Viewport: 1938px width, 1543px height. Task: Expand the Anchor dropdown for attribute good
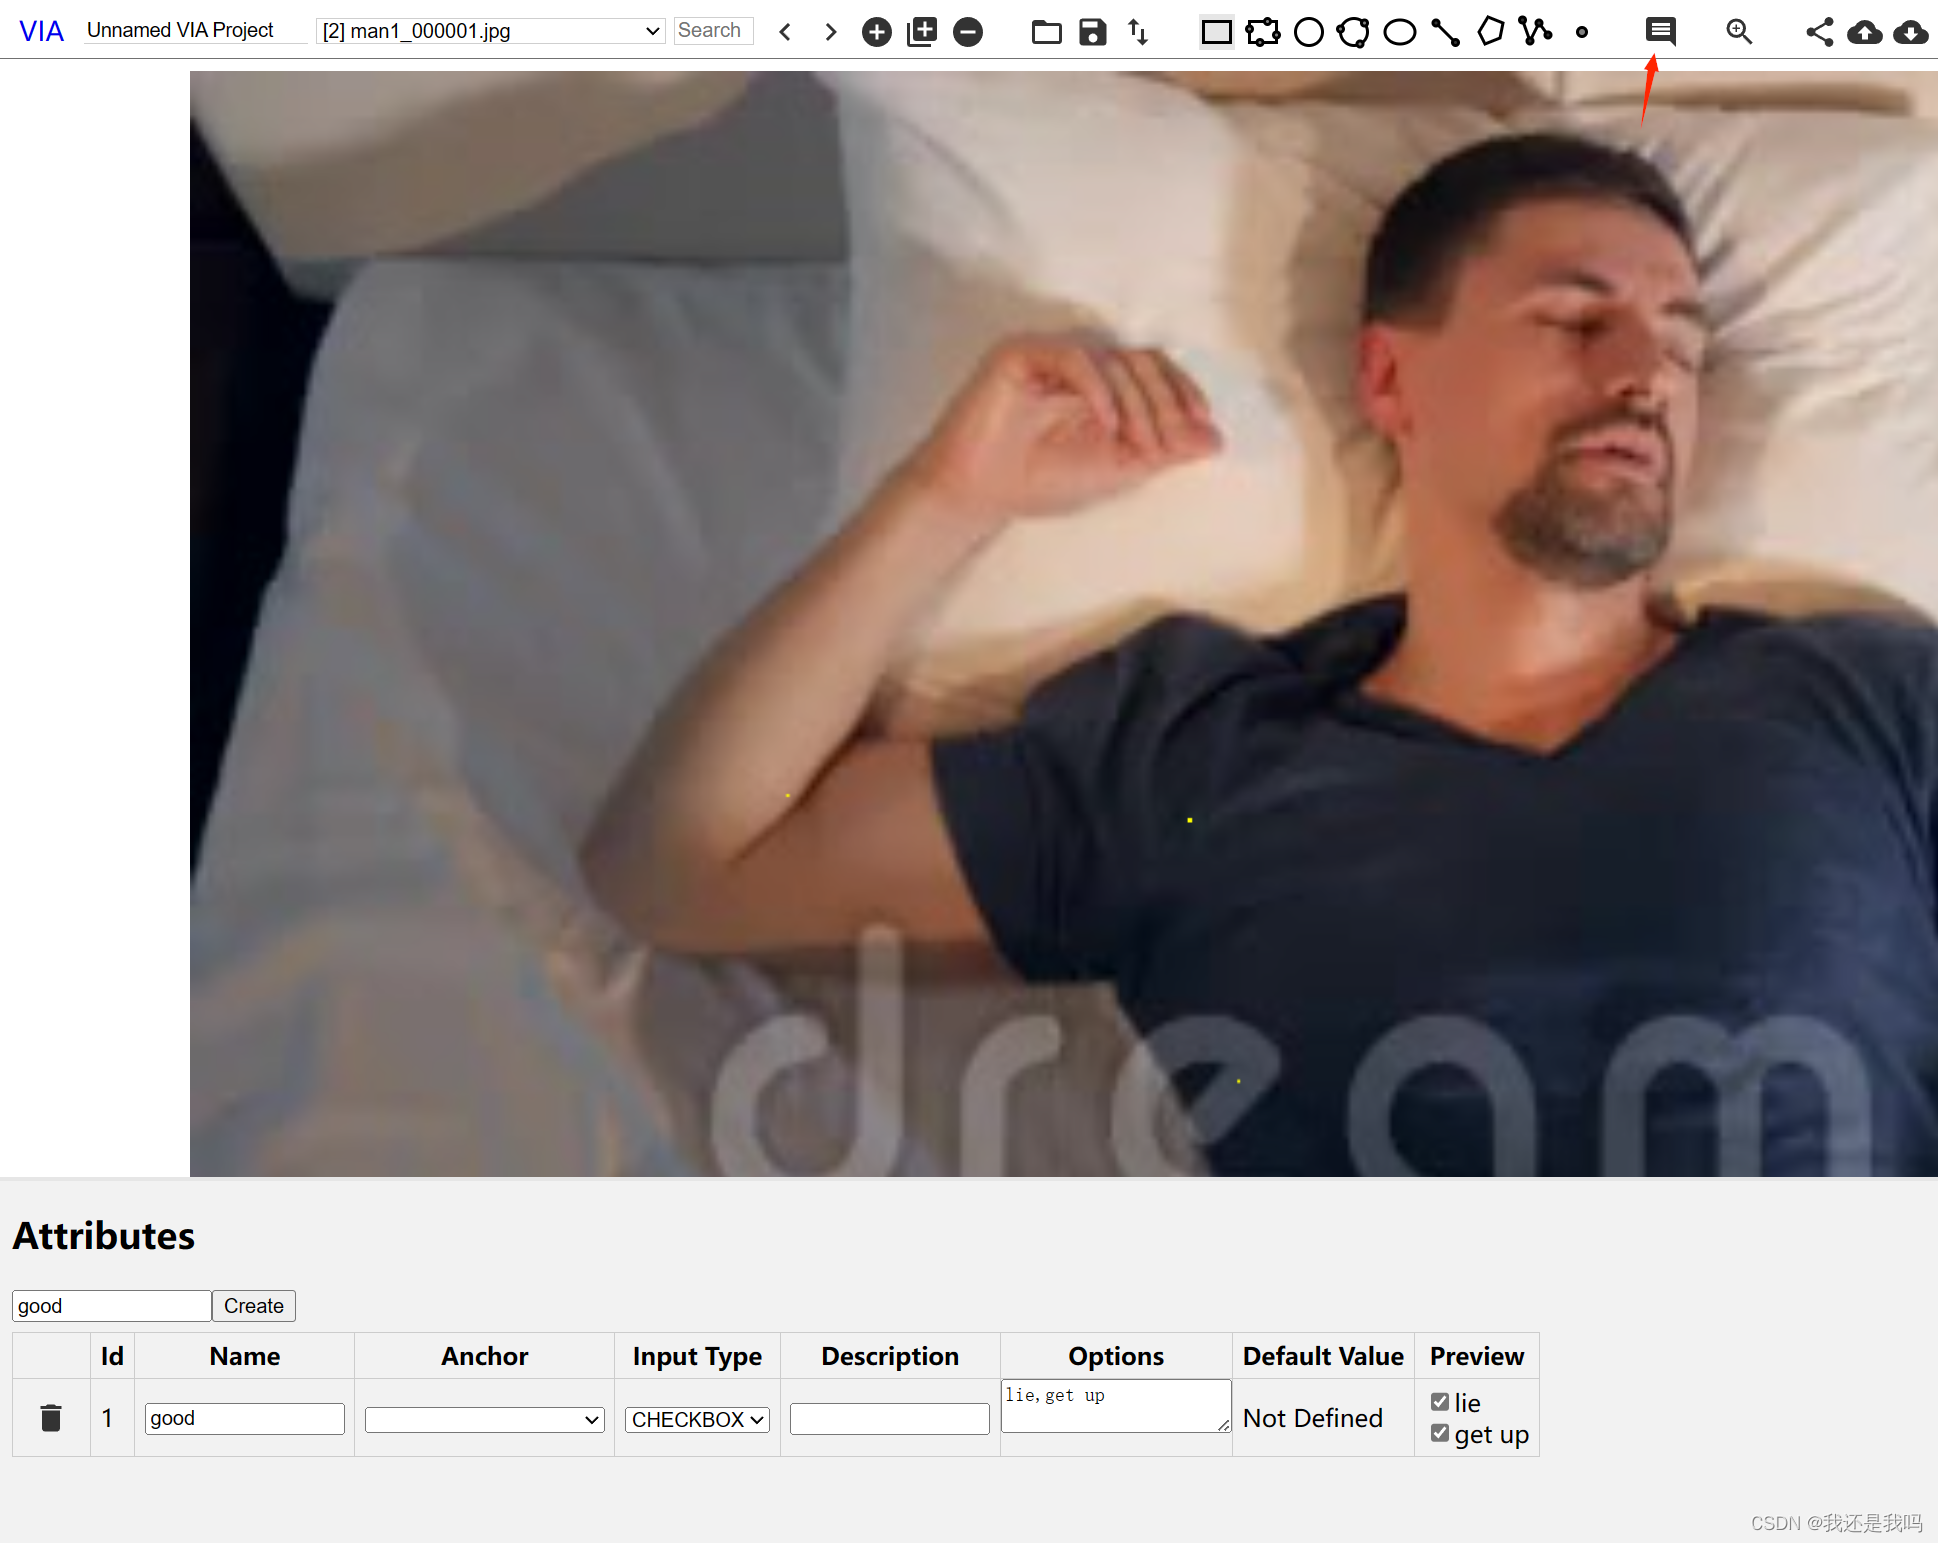click(x=485, y=1419)
